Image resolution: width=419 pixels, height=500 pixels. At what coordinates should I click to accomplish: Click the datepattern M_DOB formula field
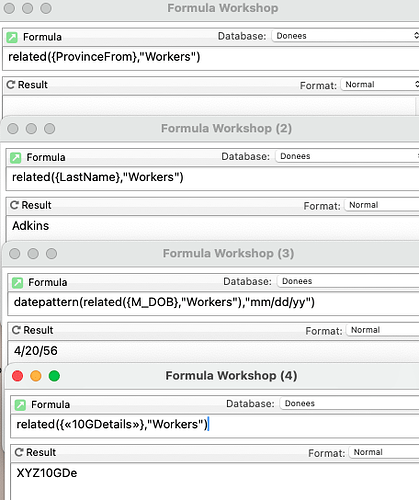pyautogui.click(x=214, y=304)
